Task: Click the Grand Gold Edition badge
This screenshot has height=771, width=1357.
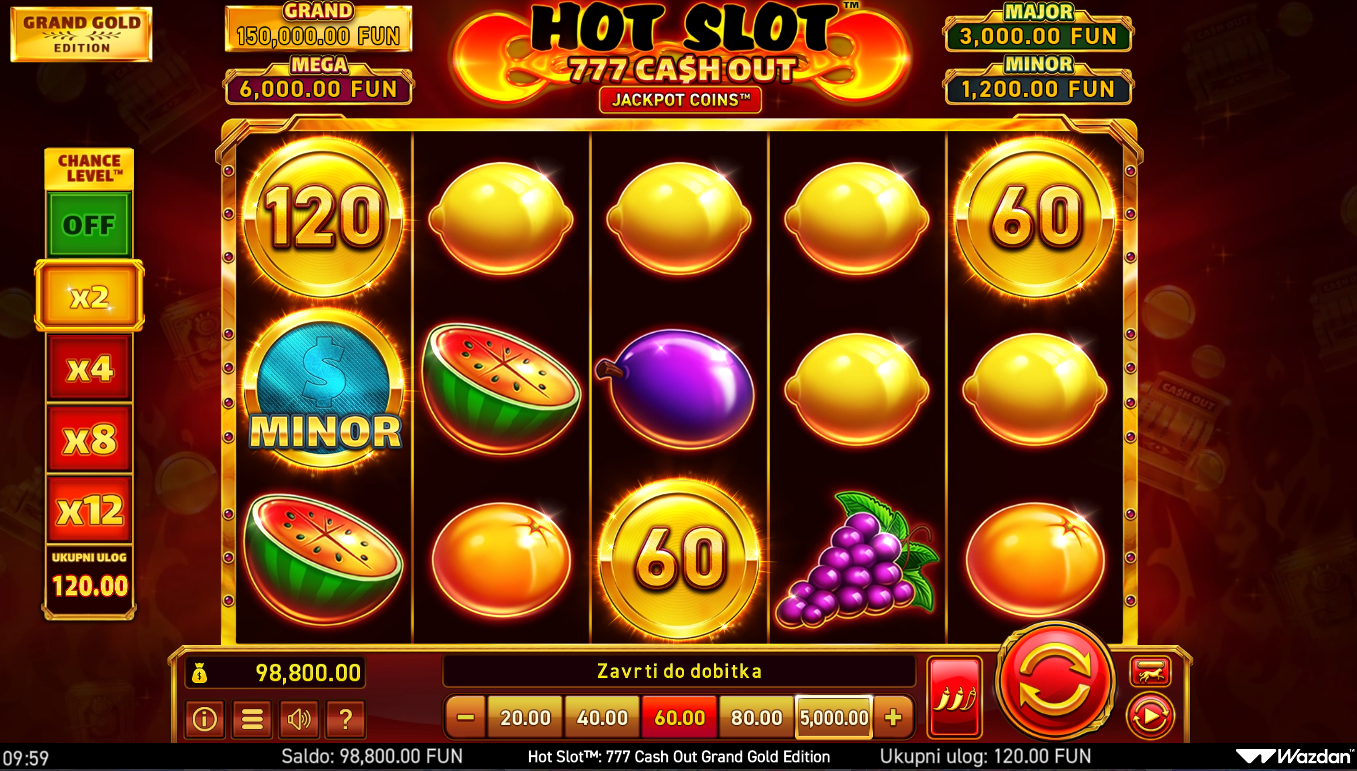Action: pyautogui.click(x=81, y=34)
